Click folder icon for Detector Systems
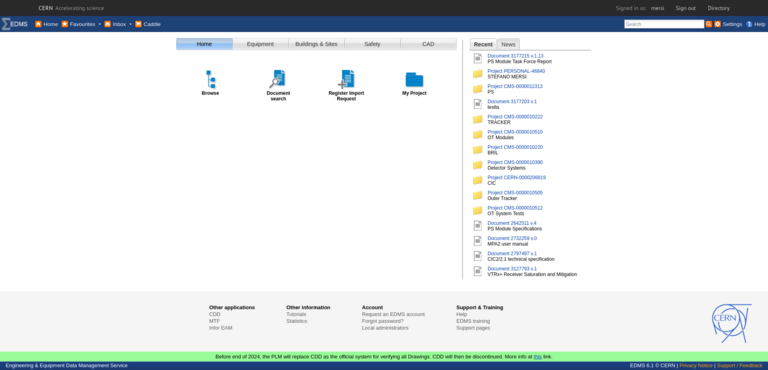The width and height of the screenshot is (768, 370). click(478, 165)
